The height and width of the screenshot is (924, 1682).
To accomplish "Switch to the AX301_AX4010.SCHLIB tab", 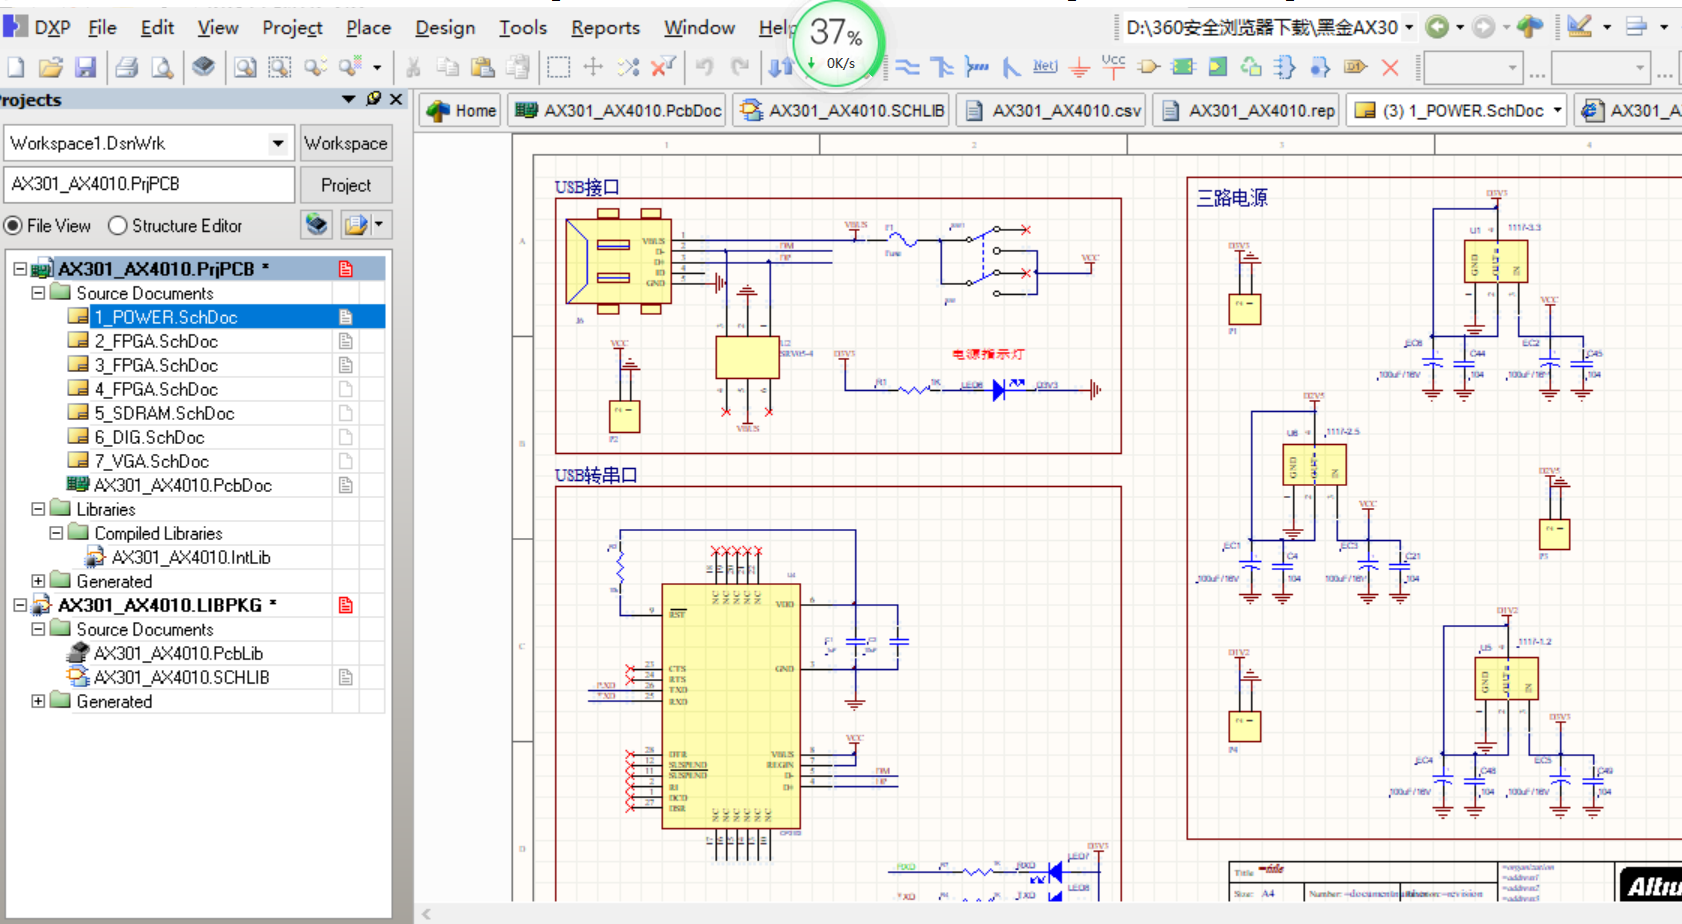I will click(x=843, y=111).
